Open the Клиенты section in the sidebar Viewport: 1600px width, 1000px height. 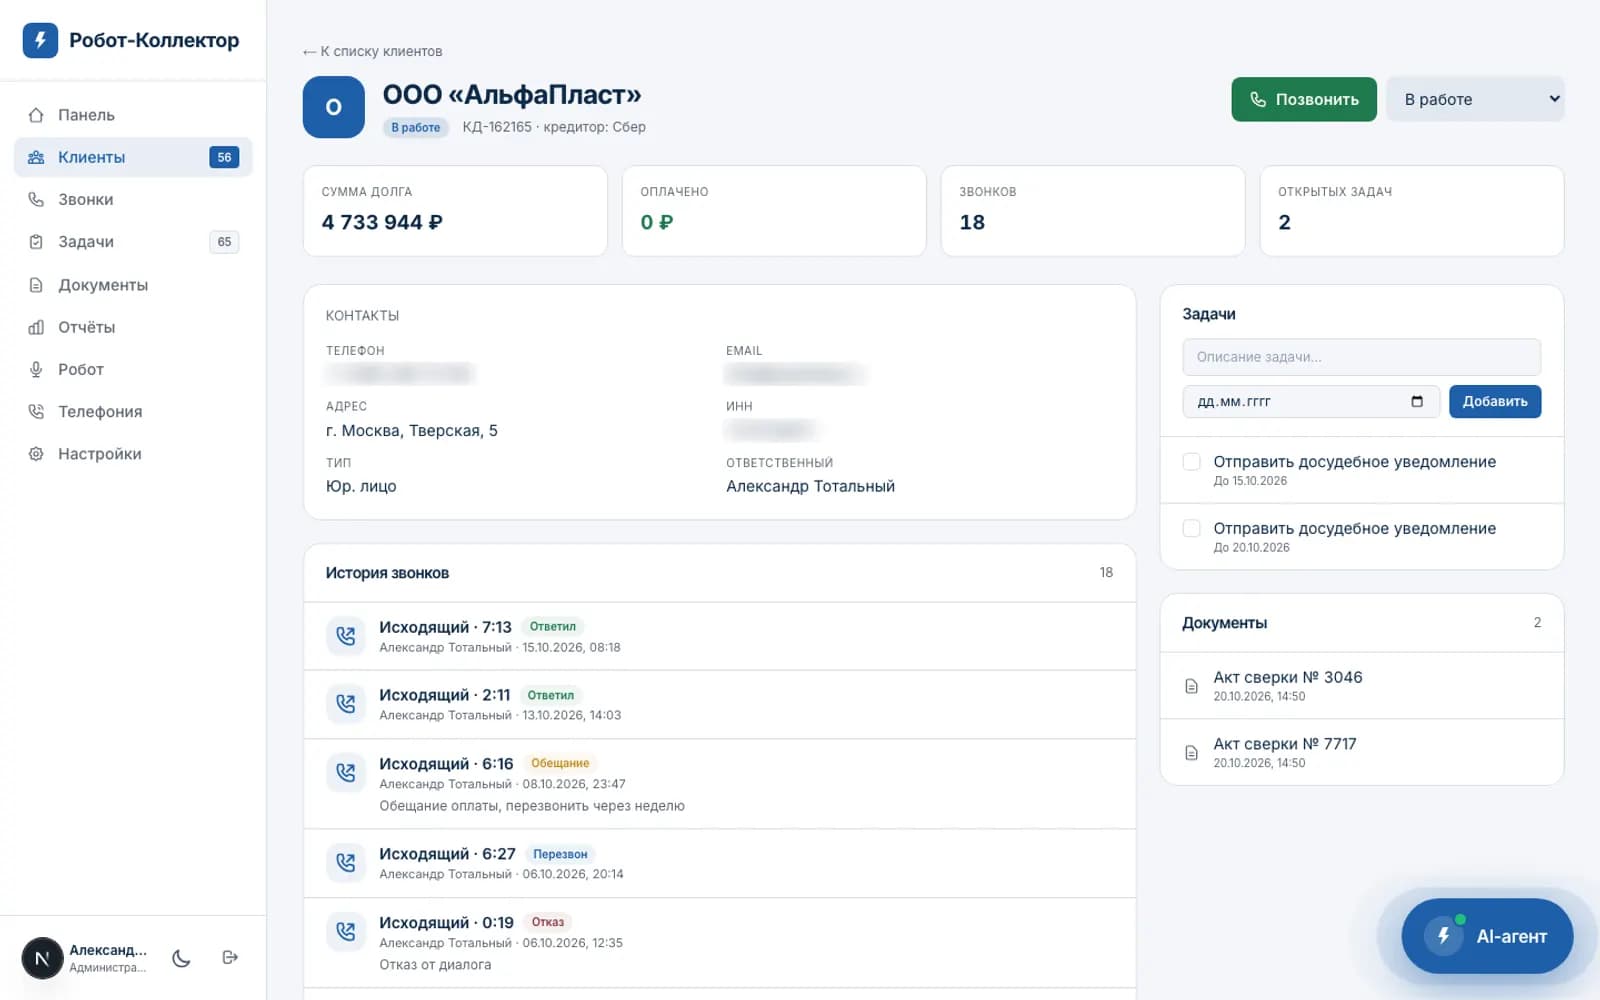point(133,157)
